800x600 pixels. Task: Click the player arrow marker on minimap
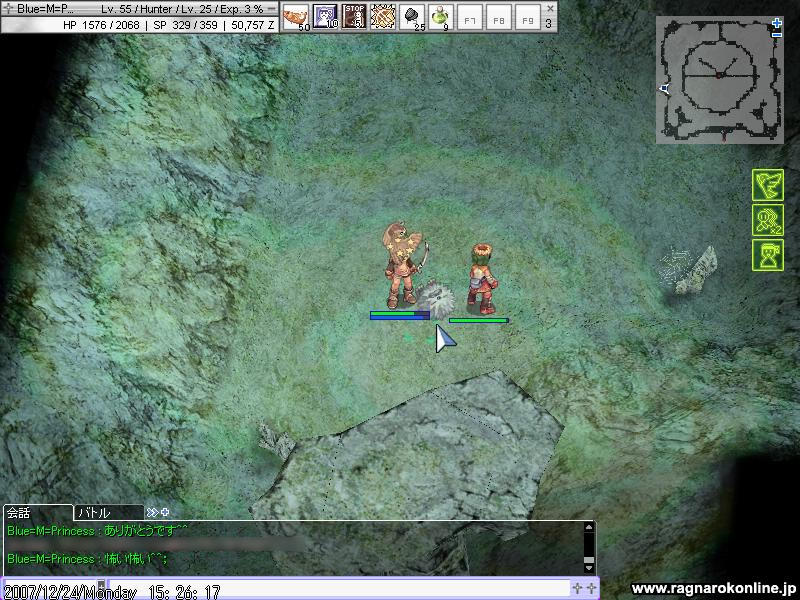664,89
